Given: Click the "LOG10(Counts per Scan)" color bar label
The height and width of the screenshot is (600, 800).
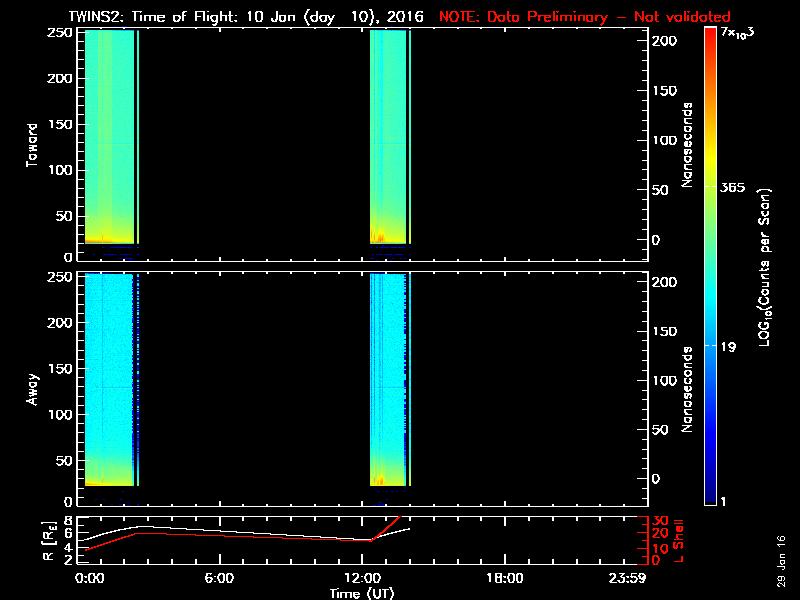Looking at the screenshot, I should (765, 265).
